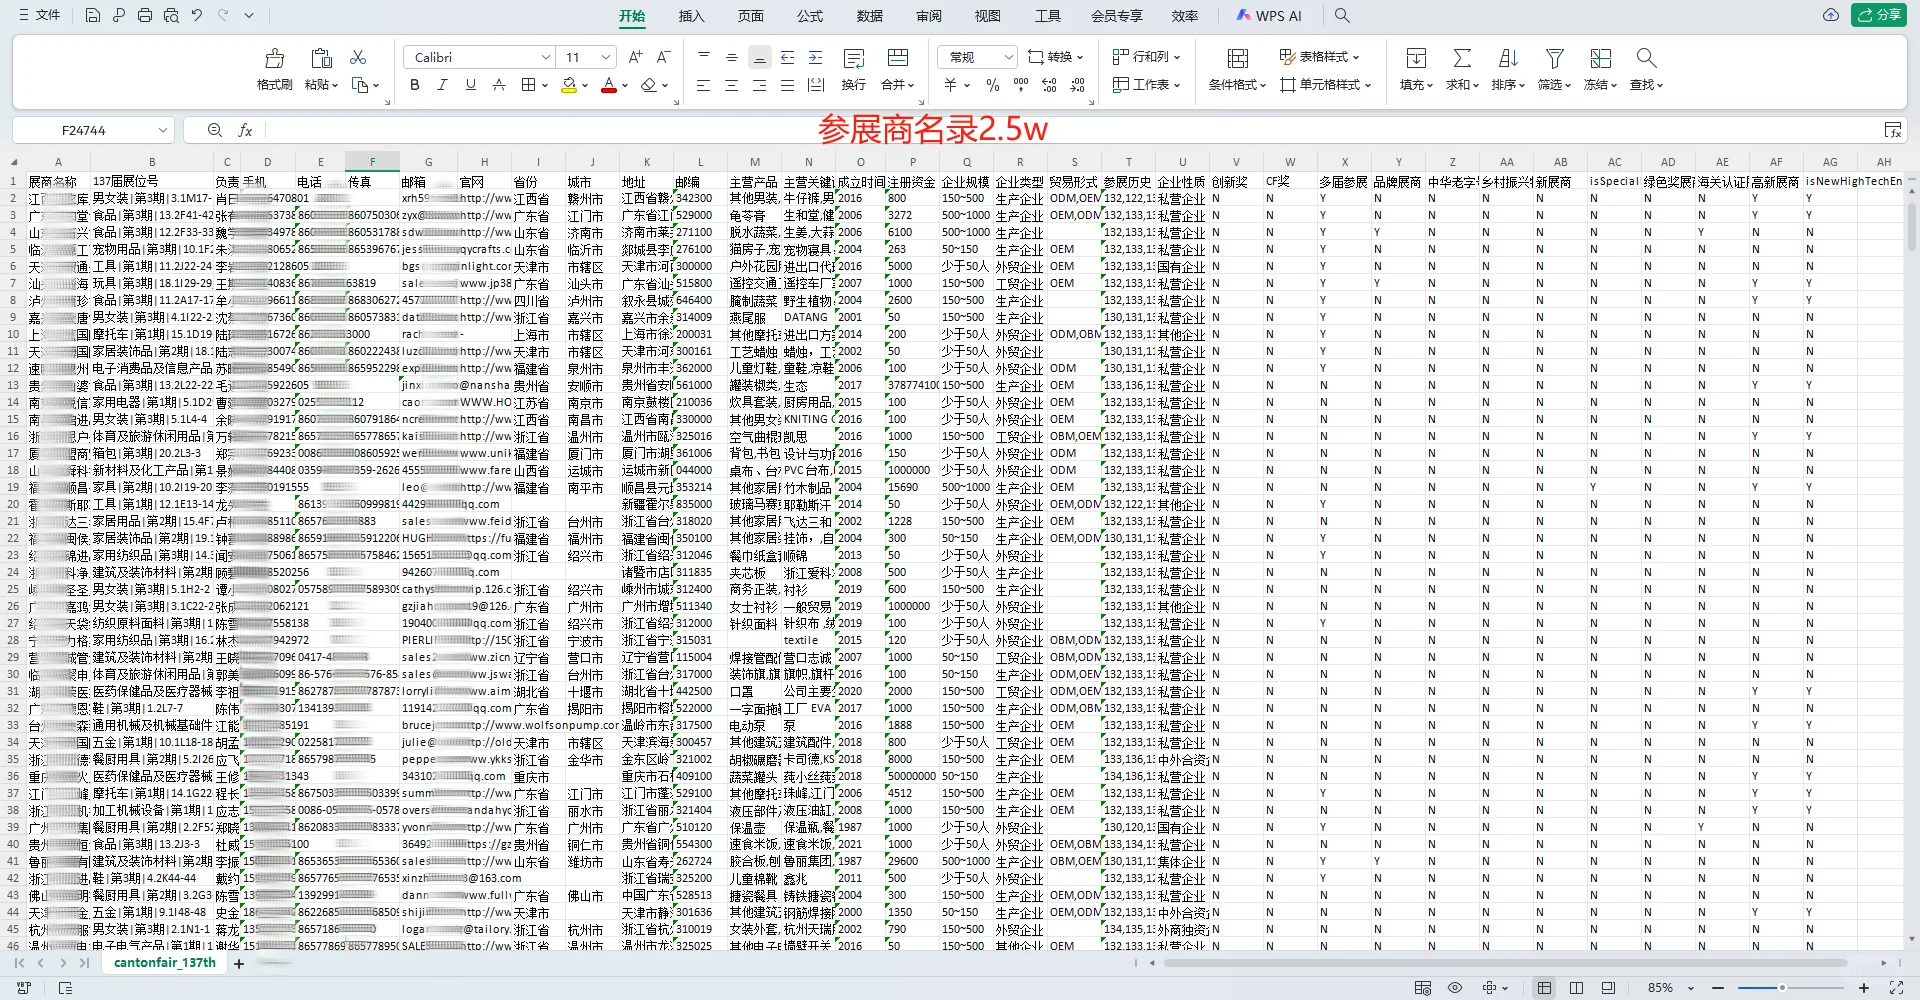Expand the Name Box dropdown for F24744
Screen dimensions: 1920x1000
coord(162,130)
